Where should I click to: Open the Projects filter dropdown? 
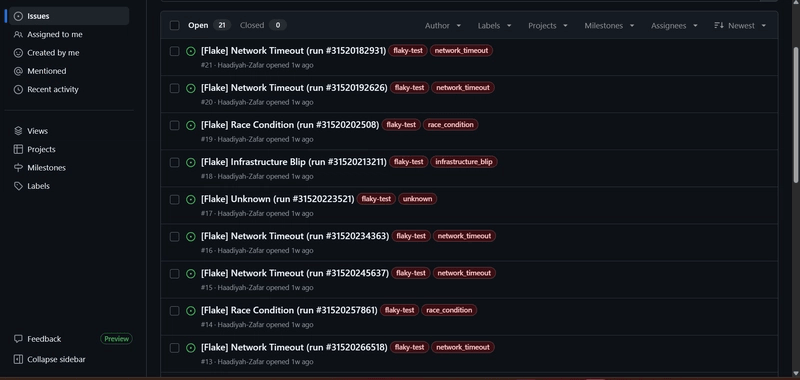point(548,26)
